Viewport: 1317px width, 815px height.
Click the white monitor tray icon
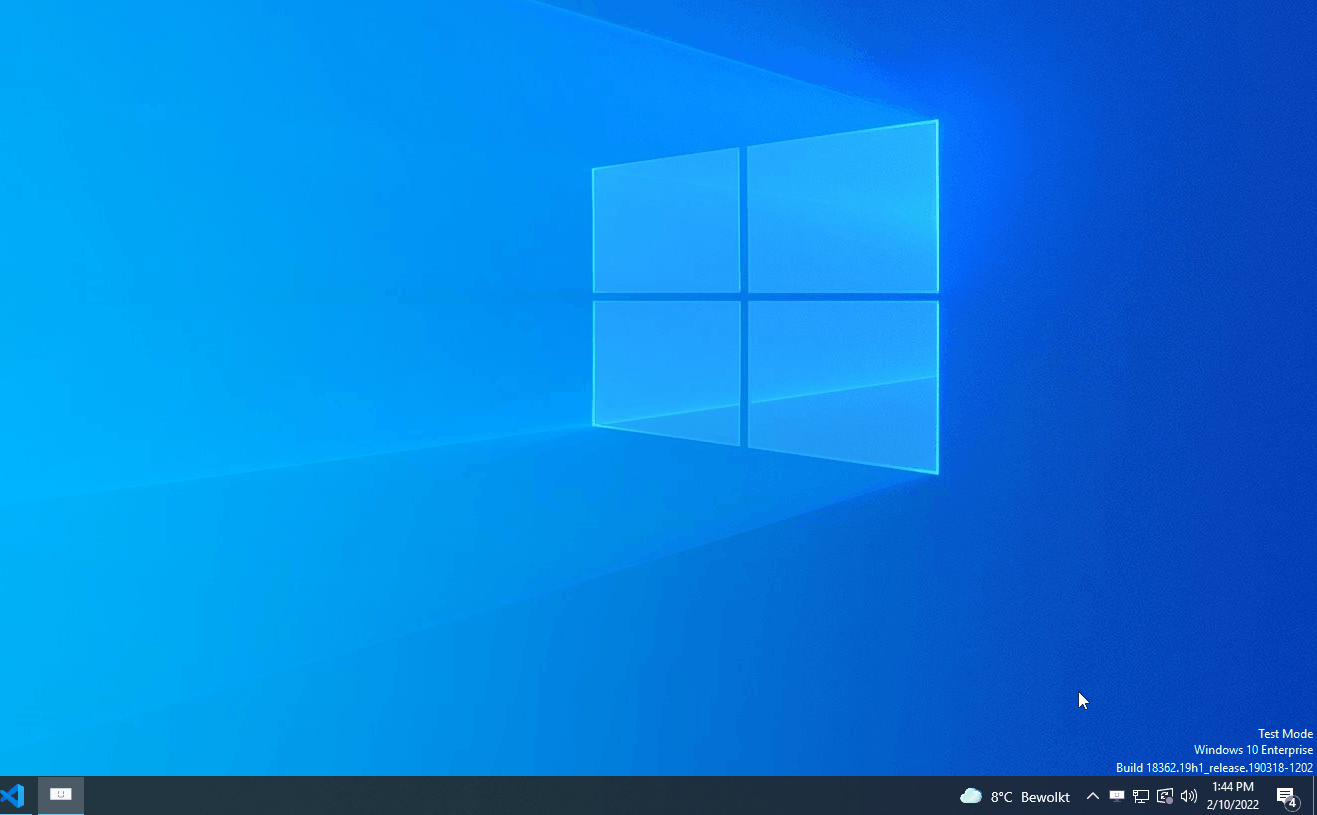(x=1117, y=796)
